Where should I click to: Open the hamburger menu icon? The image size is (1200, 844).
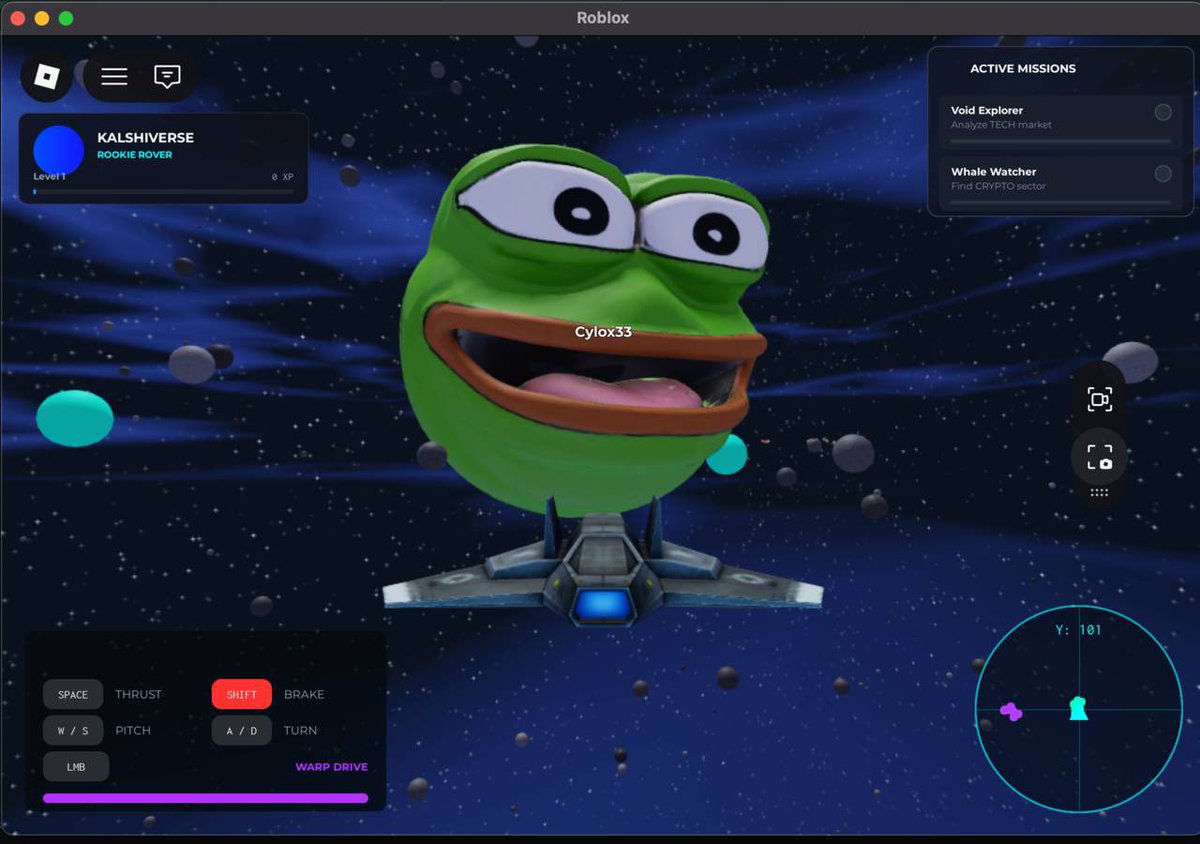pos(114,77)
